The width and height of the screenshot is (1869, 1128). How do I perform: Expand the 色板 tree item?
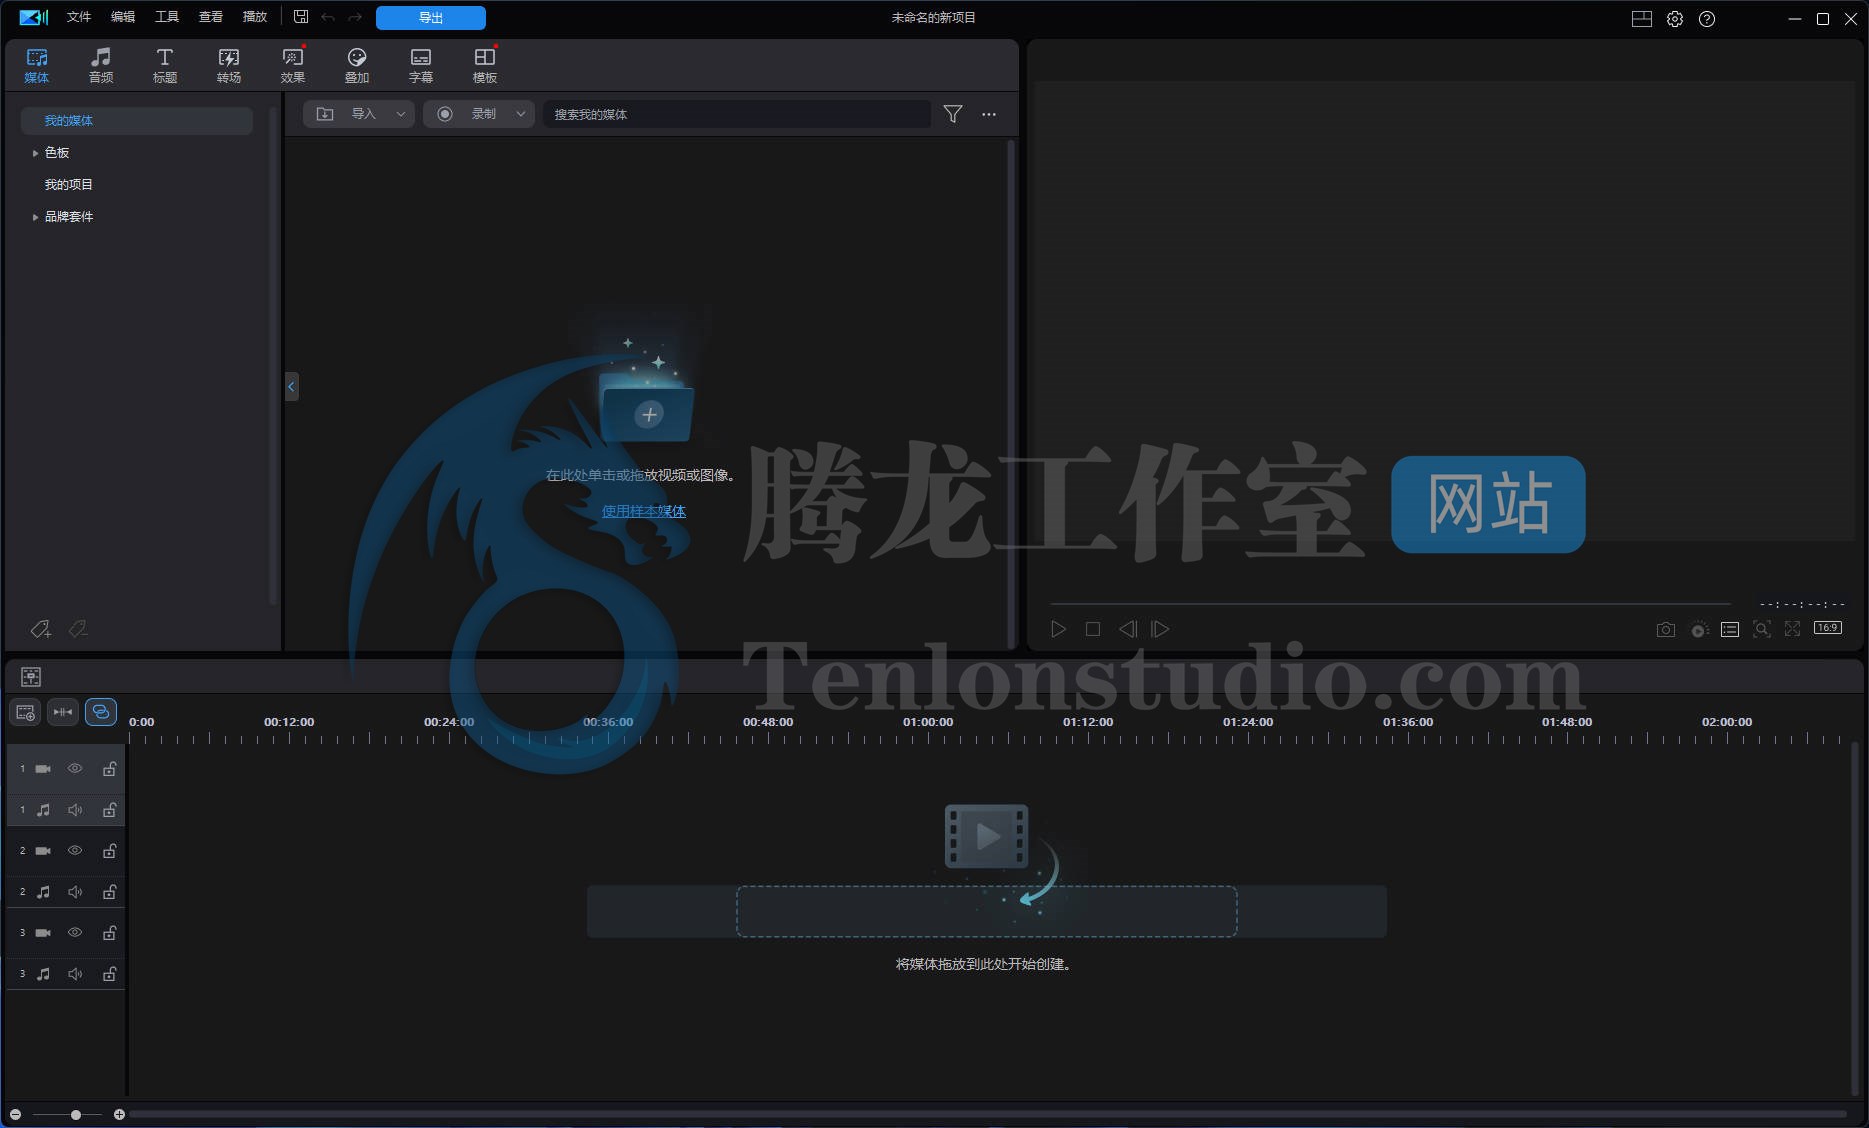(36, 152)
